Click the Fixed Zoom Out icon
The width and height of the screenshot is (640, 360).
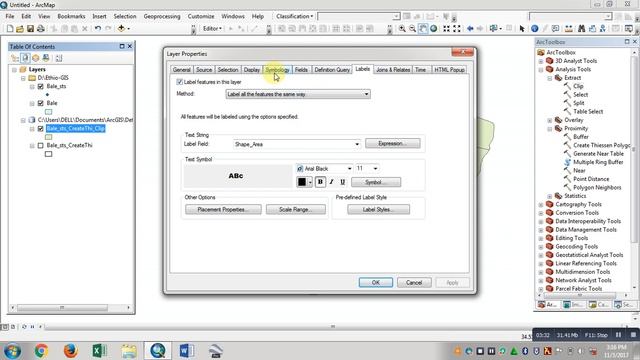(x=457, y=29)
